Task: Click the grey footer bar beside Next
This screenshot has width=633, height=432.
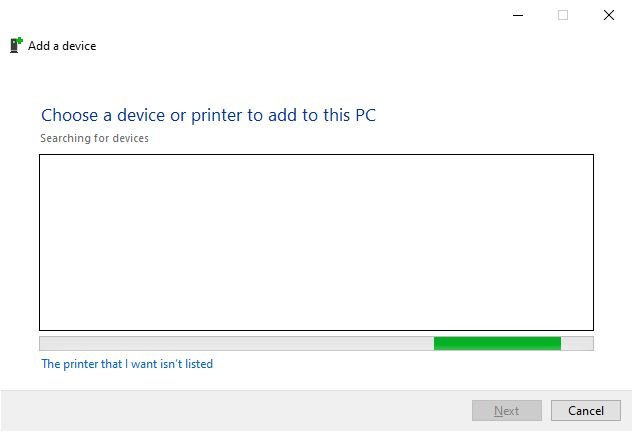Action: (236, 411)
